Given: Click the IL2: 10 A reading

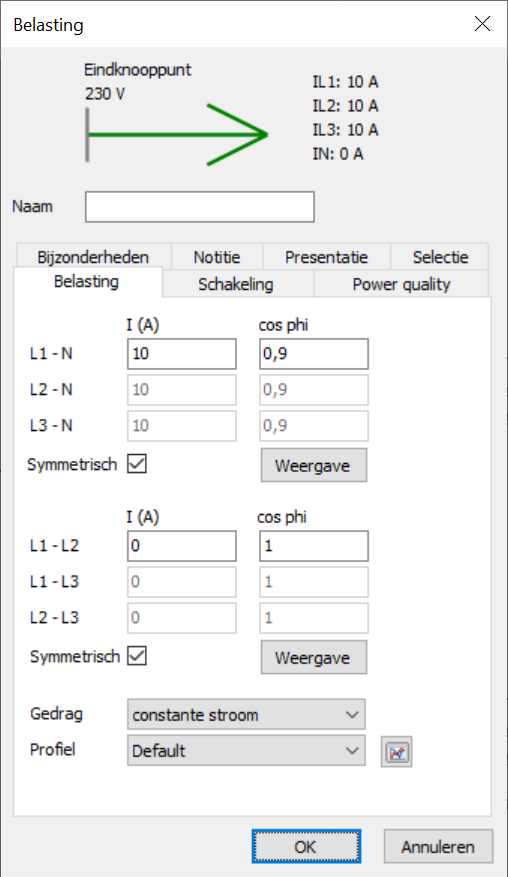Looking at the screenshot, I should coord(345,106).
